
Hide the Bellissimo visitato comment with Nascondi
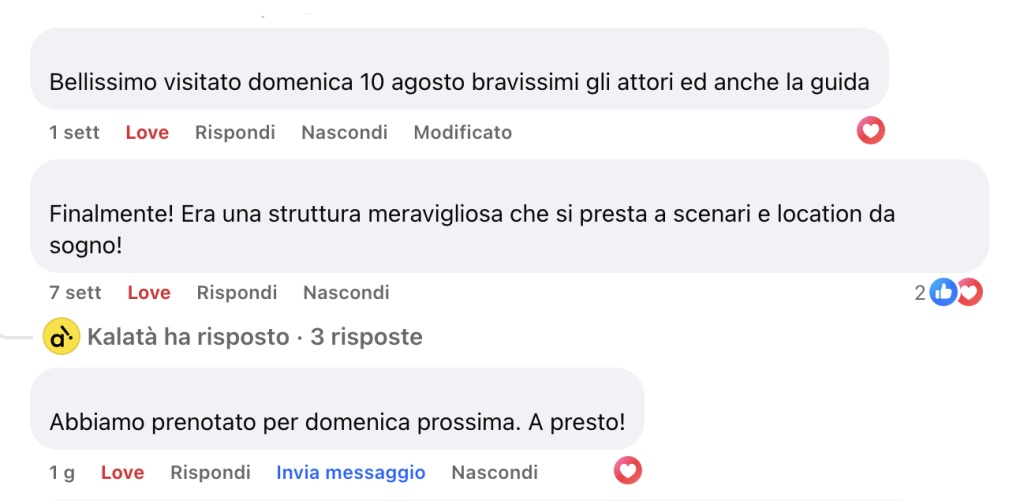[x=344, y=133]
